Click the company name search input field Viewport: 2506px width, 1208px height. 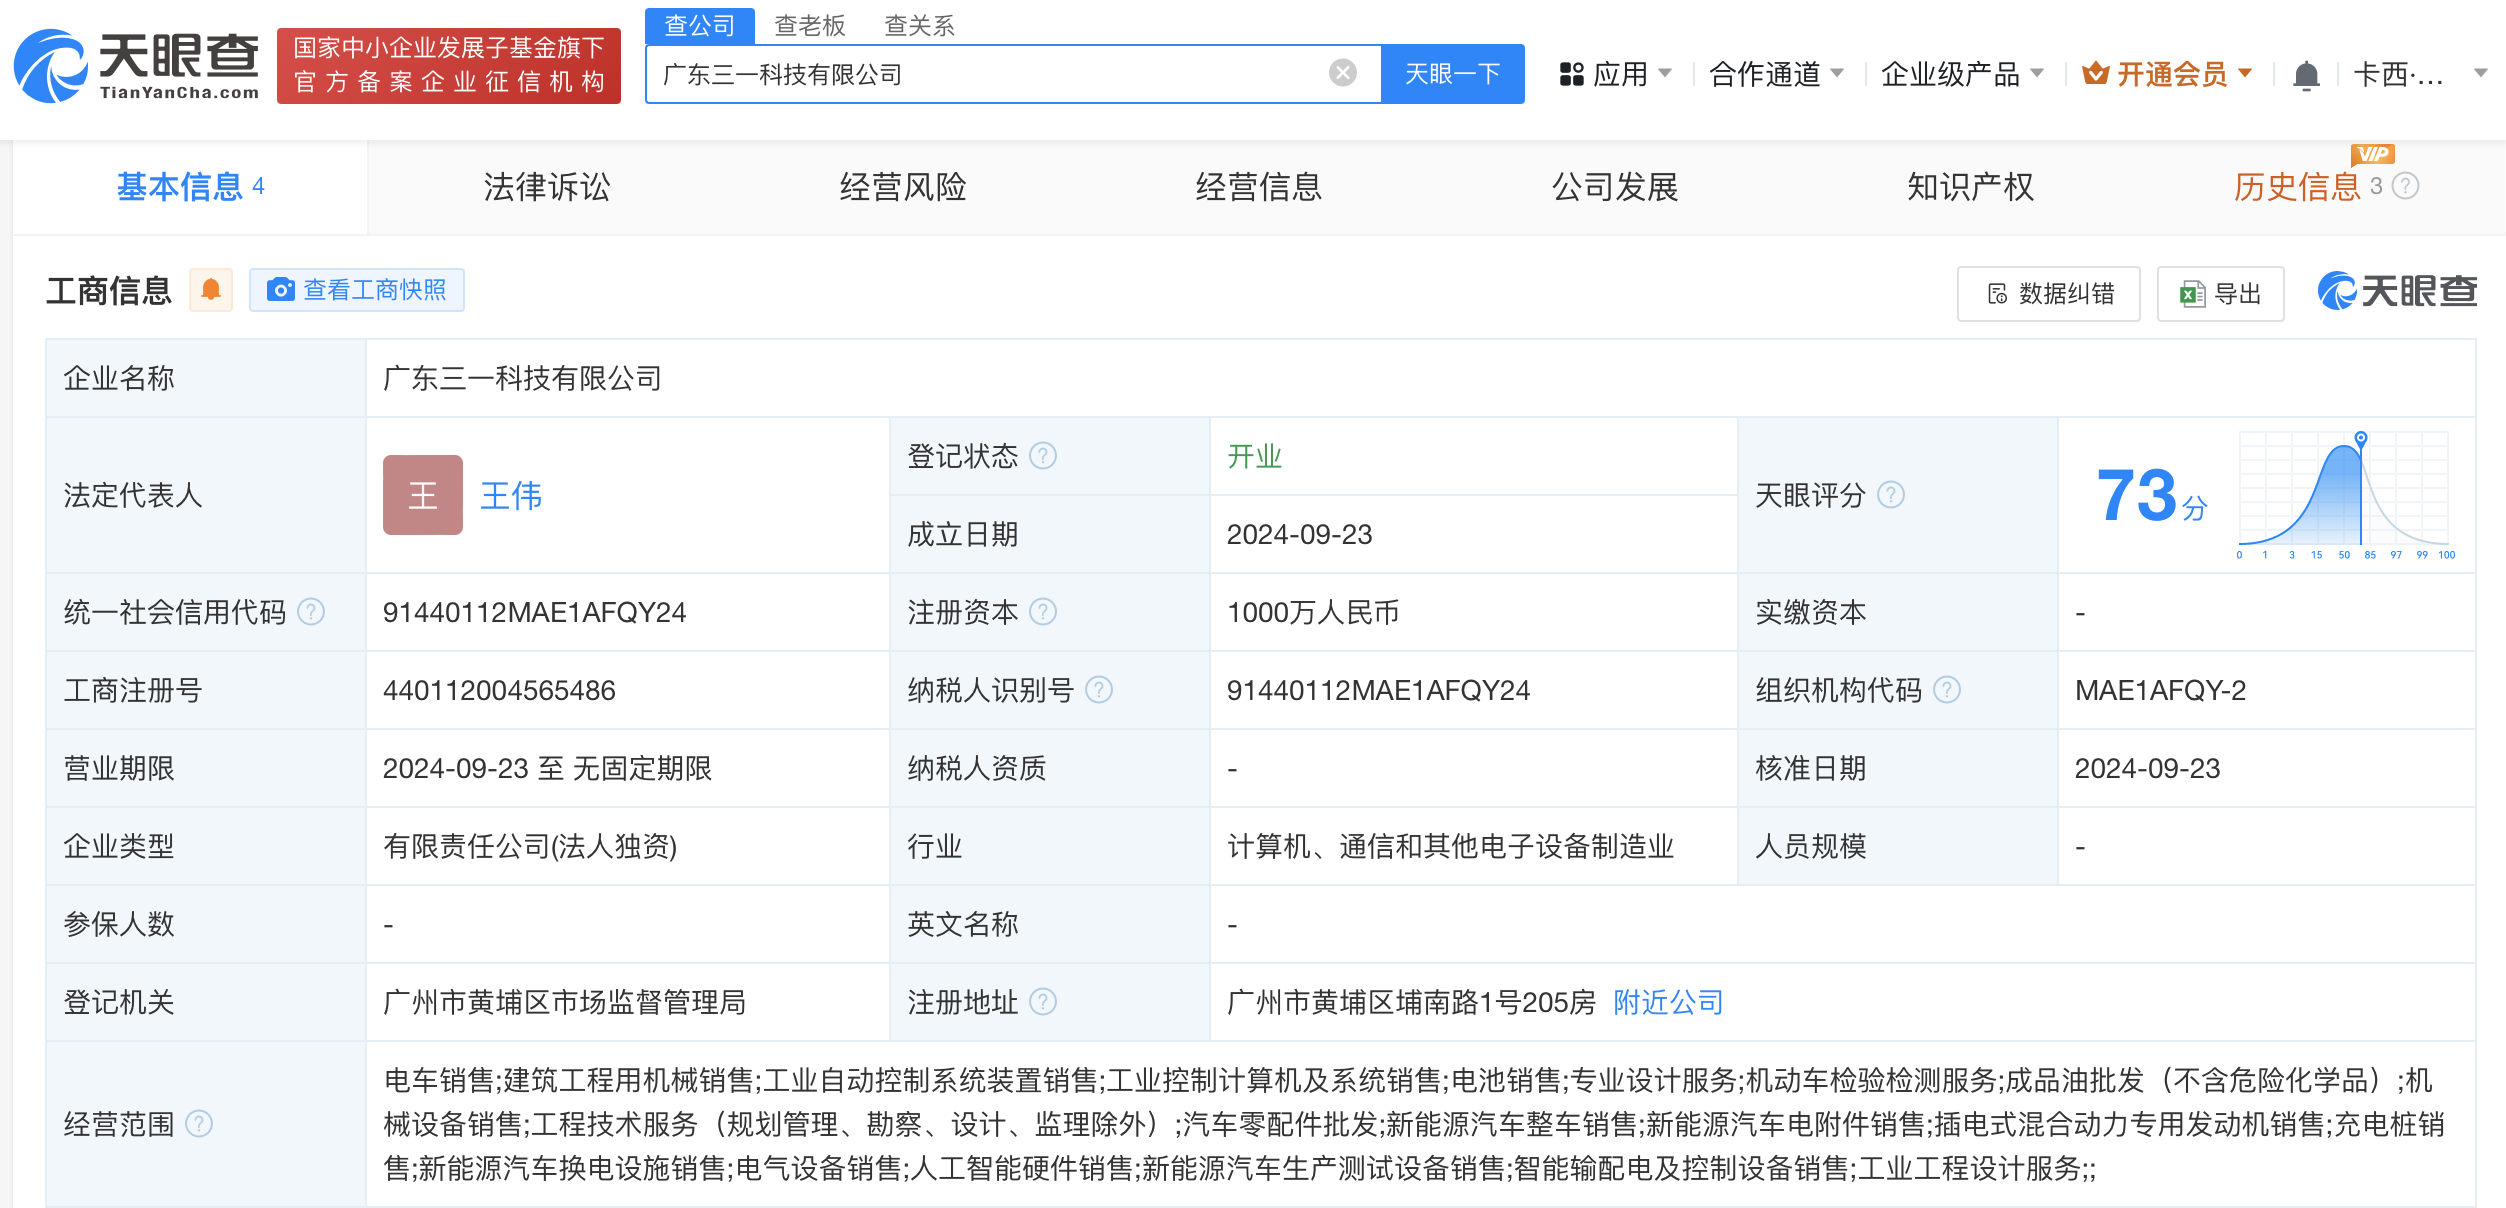pyautogui.click(x=990, y=74)
